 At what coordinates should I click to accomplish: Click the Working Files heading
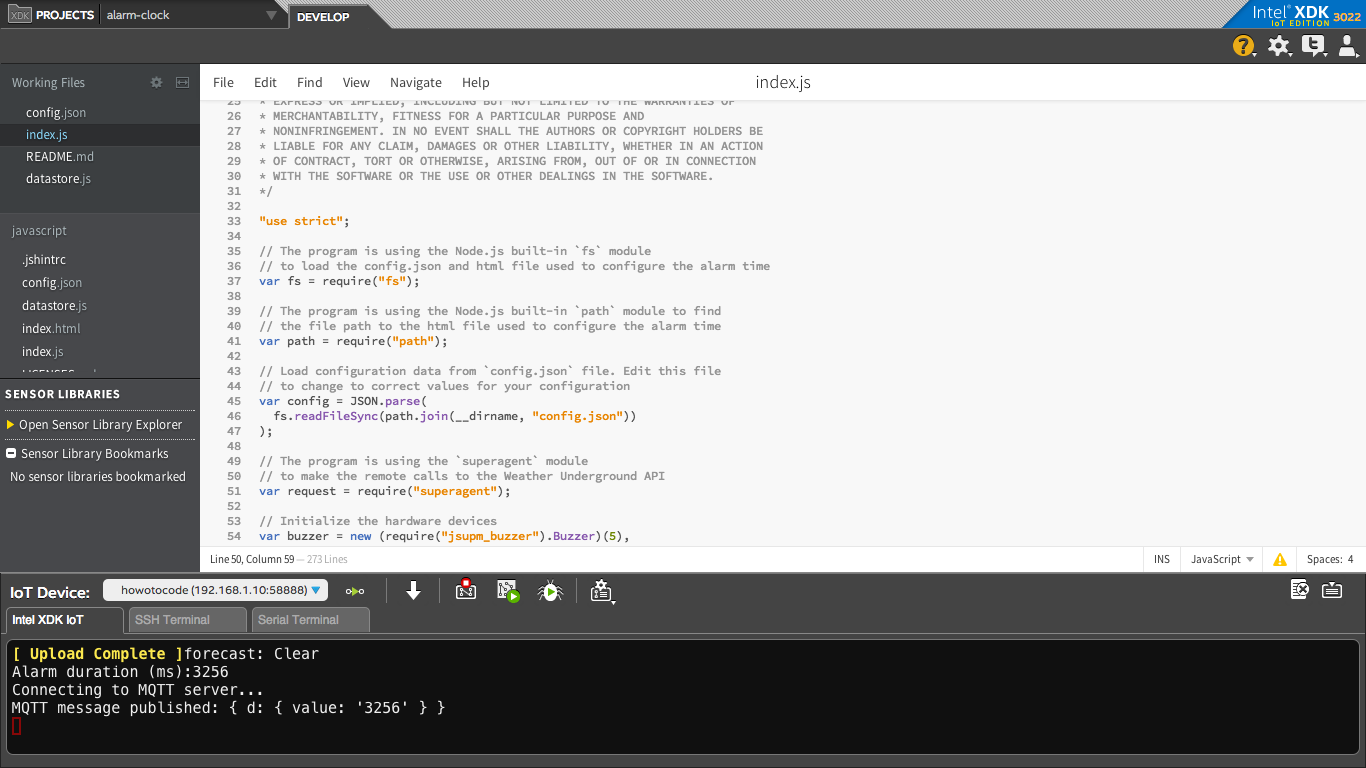click(48, 83)
